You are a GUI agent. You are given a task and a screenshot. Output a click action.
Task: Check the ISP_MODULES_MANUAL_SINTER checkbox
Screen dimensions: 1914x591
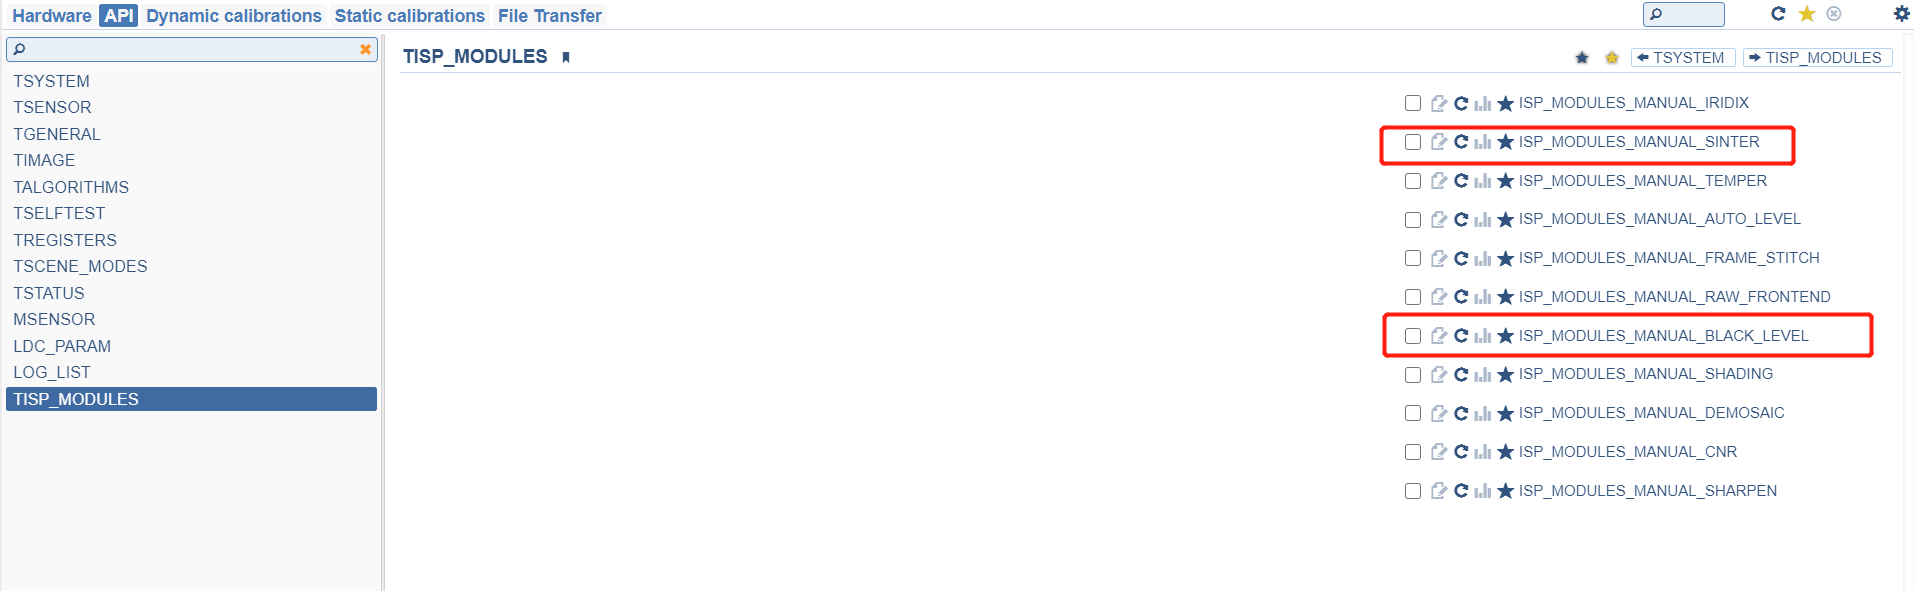pyautogui.click(x=1413, y=142)
